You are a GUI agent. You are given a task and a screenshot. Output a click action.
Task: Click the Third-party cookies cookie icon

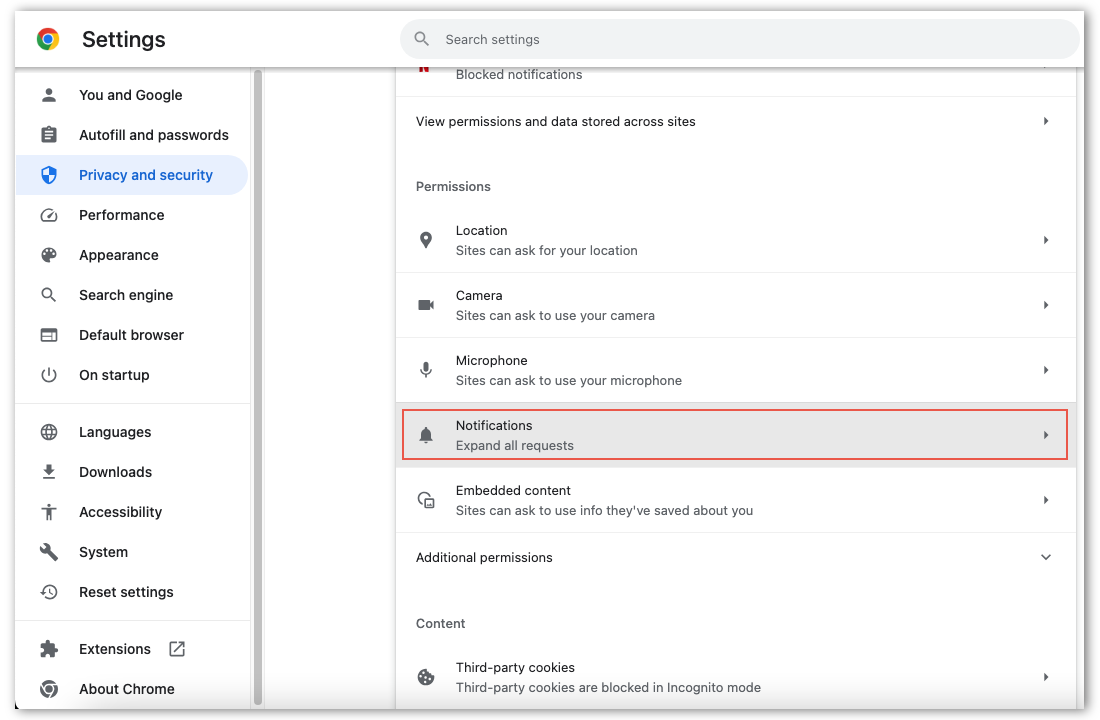[x=426, y=676]
